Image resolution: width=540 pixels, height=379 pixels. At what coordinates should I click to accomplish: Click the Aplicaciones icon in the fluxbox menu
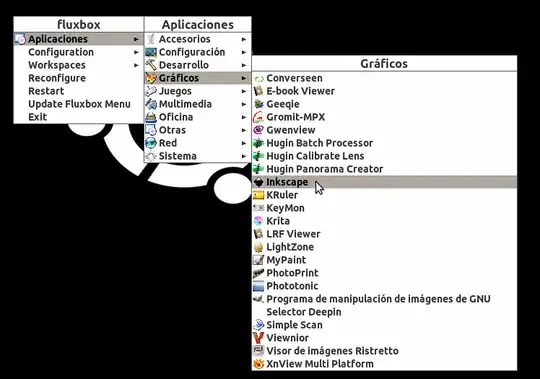[20, 39]
